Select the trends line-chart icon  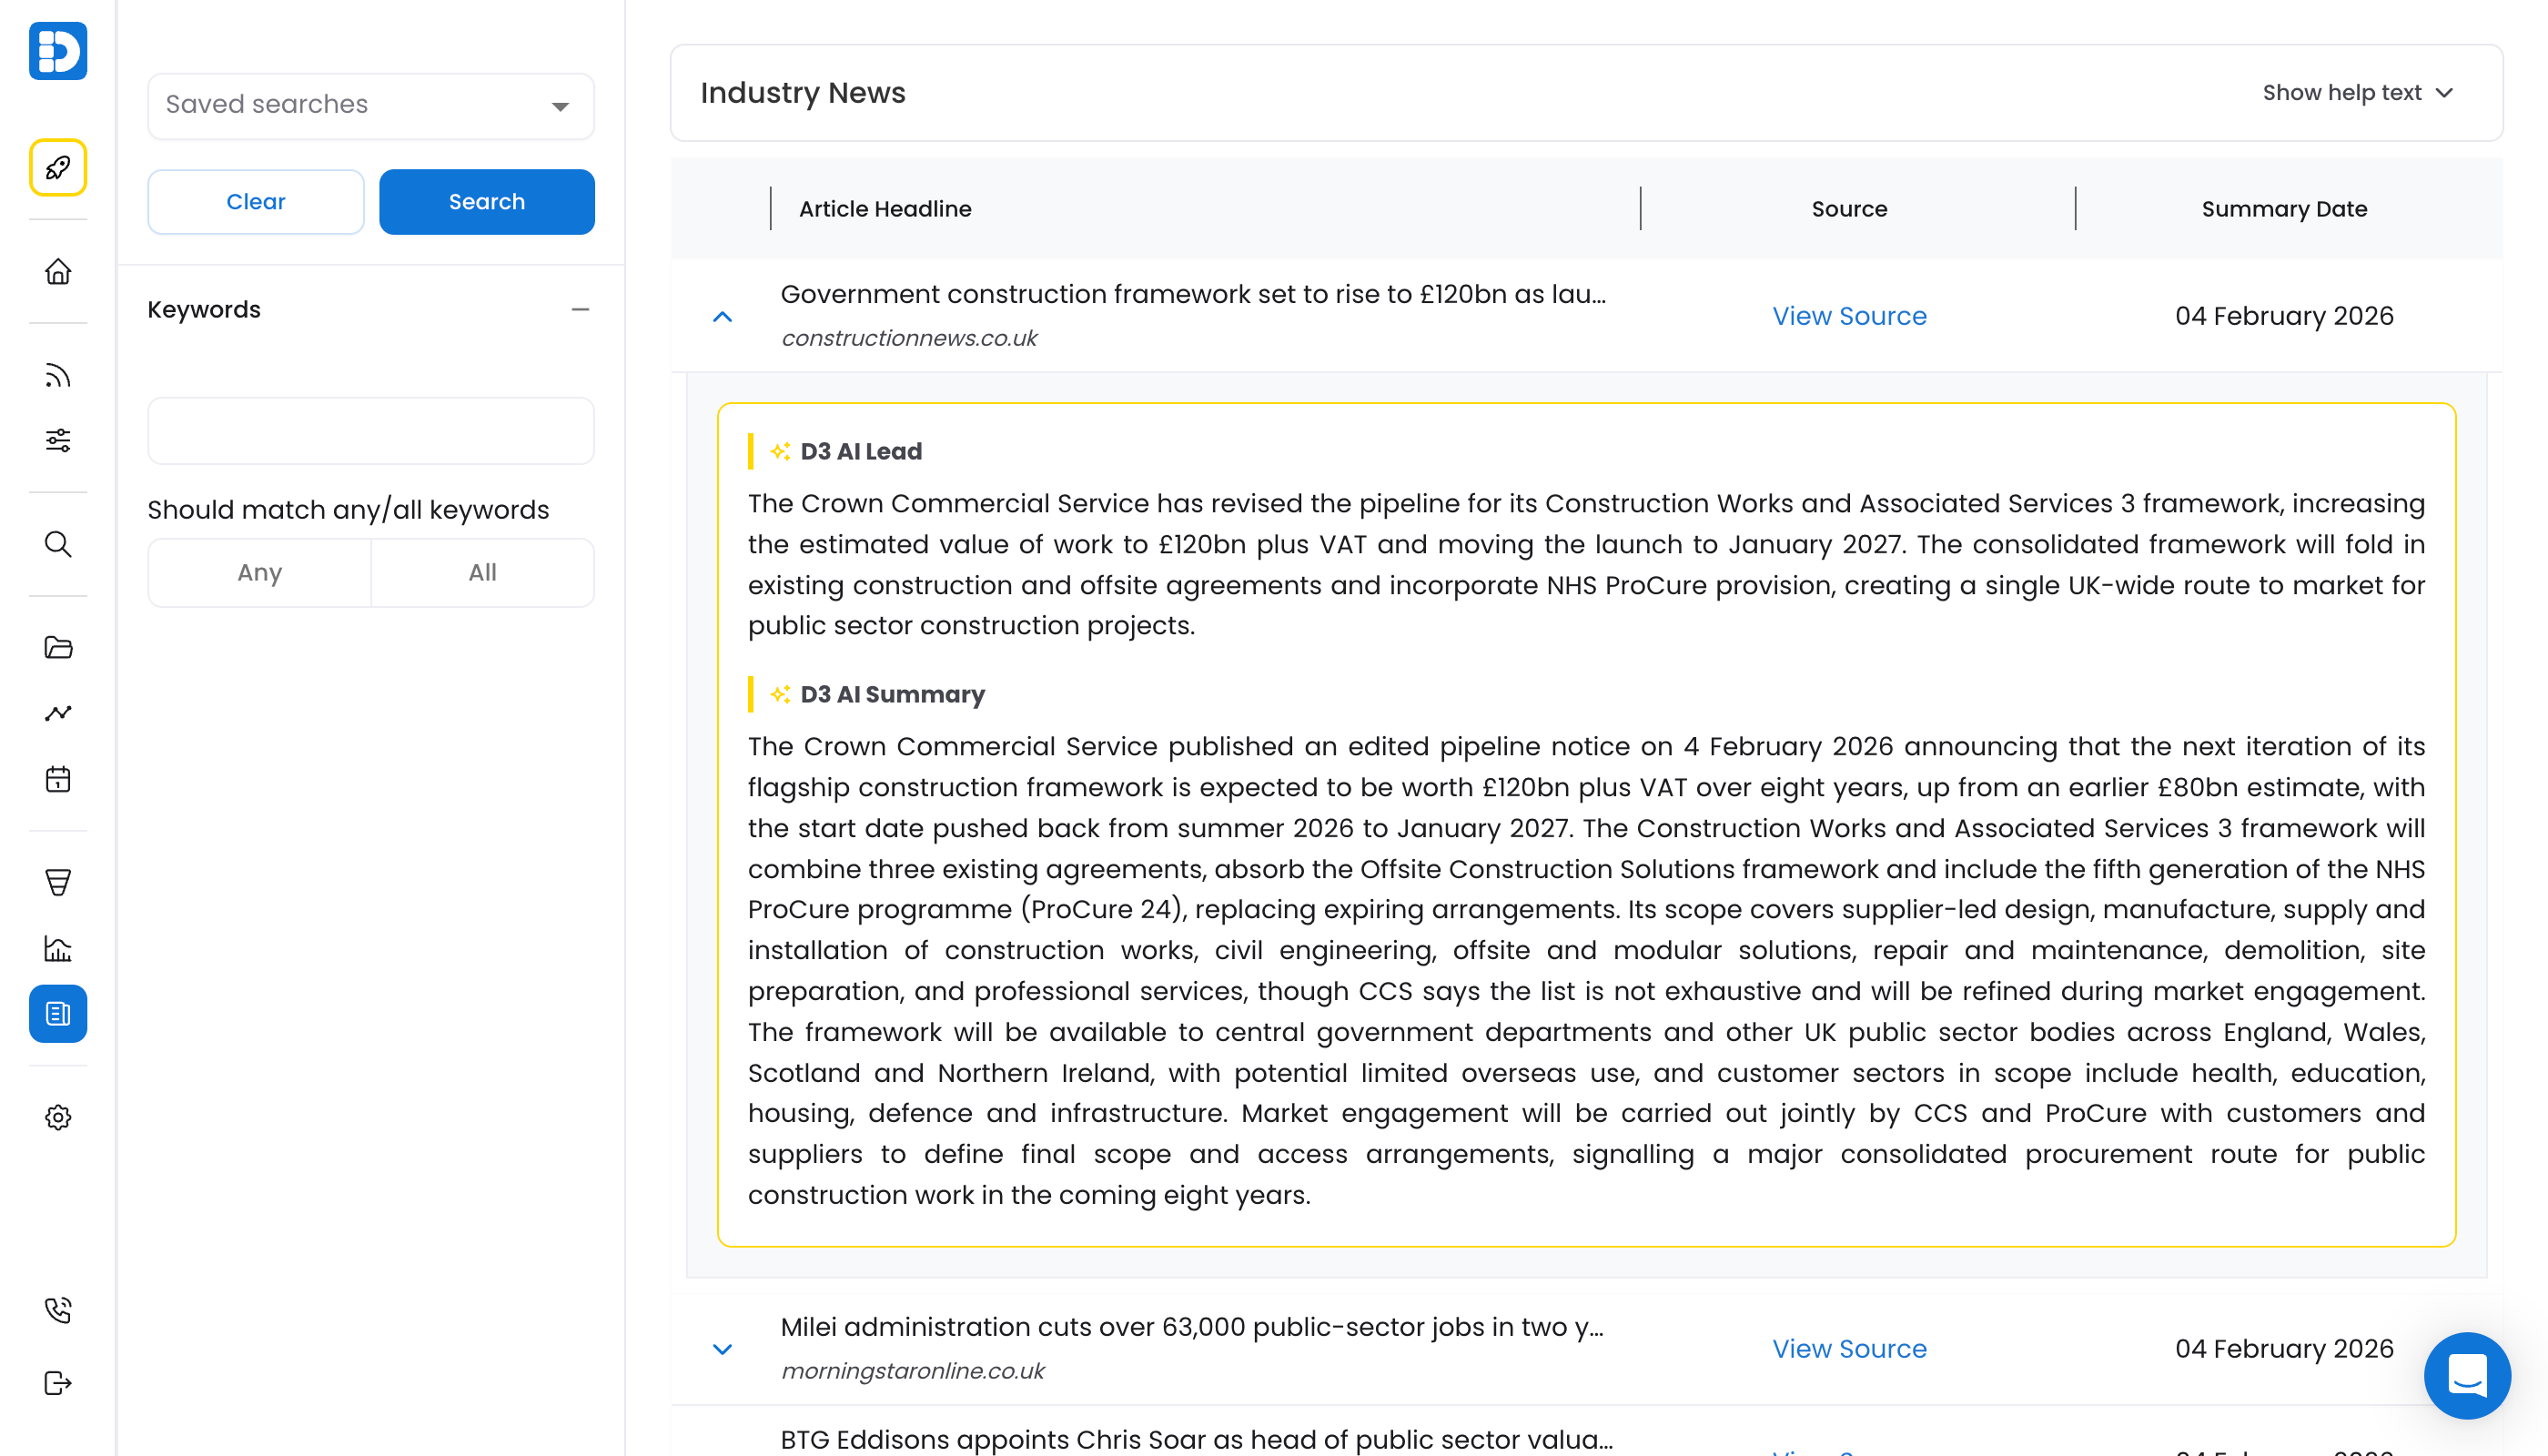click(57, 713)
